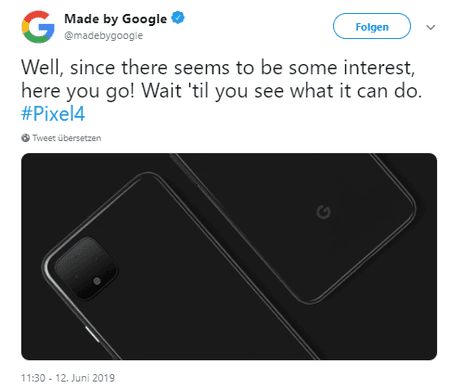Screen dimensions: 450x389
Task: Translate the tweet with Tweet übersetzen
Action: click(67, 138)
